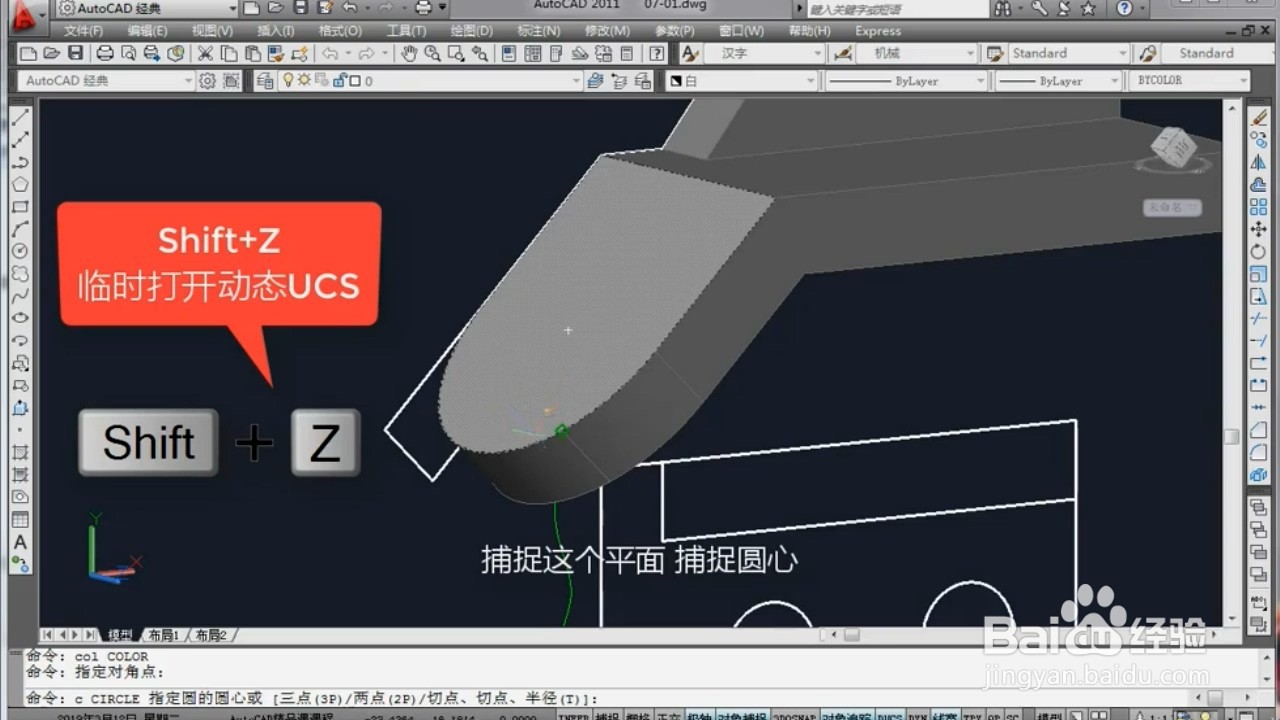The width and height of the screenshot is (1280, 720).
Task: Select the Circle draw tool
Action: click(x=20, y=251)
